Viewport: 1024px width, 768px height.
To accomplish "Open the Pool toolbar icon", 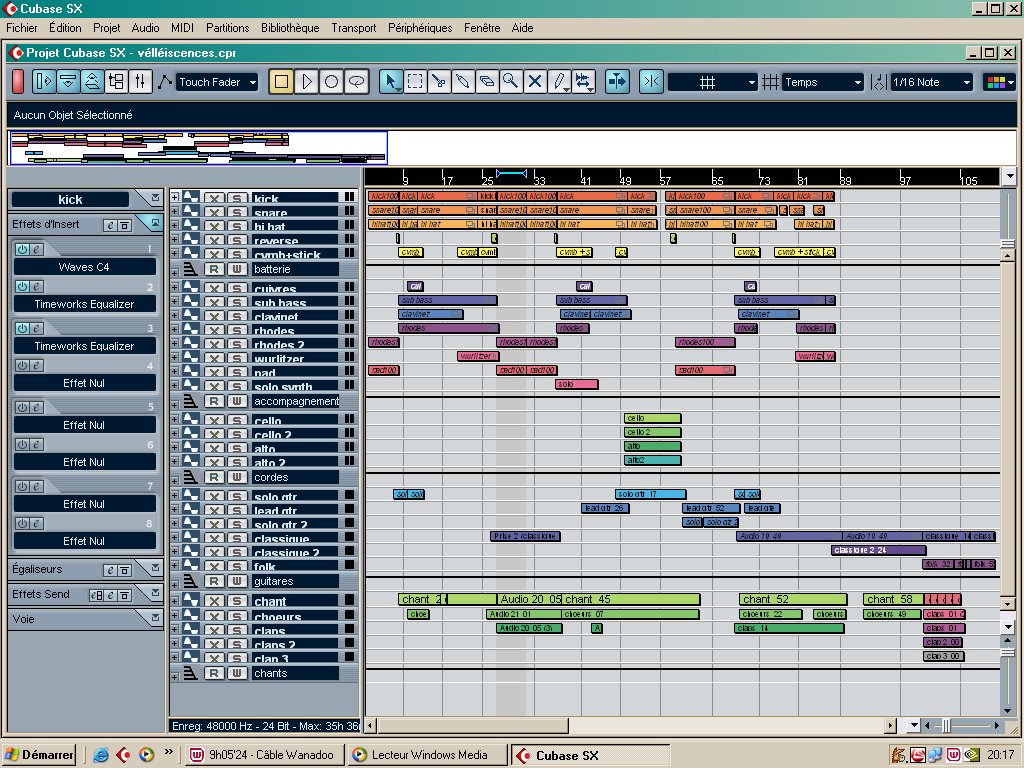I will coord(116,82).
